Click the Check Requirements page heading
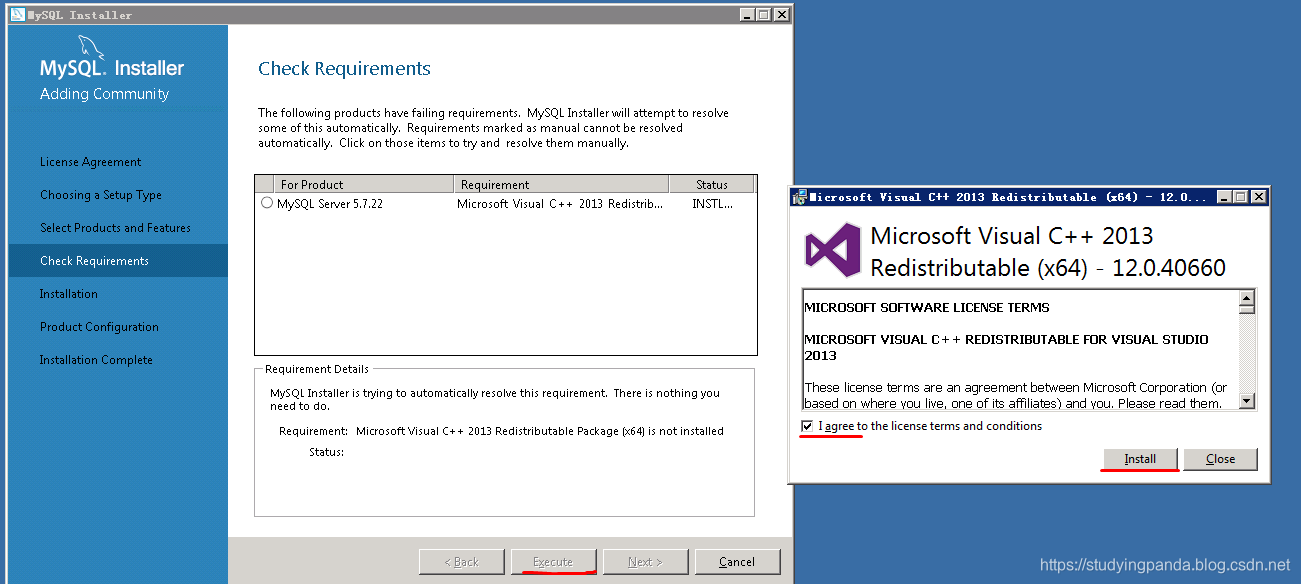 pos(344,68)
